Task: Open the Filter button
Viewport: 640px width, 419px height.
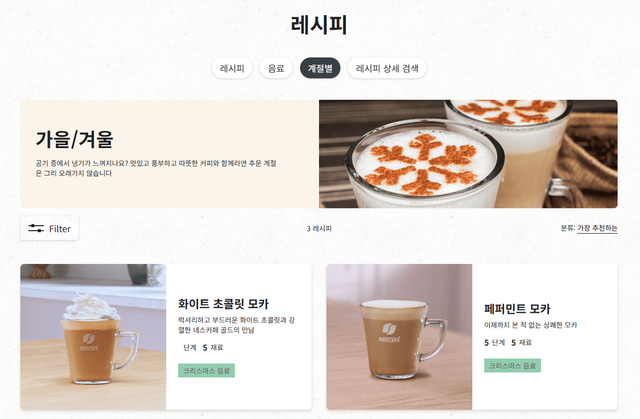Action: click(x=49, y=228)
